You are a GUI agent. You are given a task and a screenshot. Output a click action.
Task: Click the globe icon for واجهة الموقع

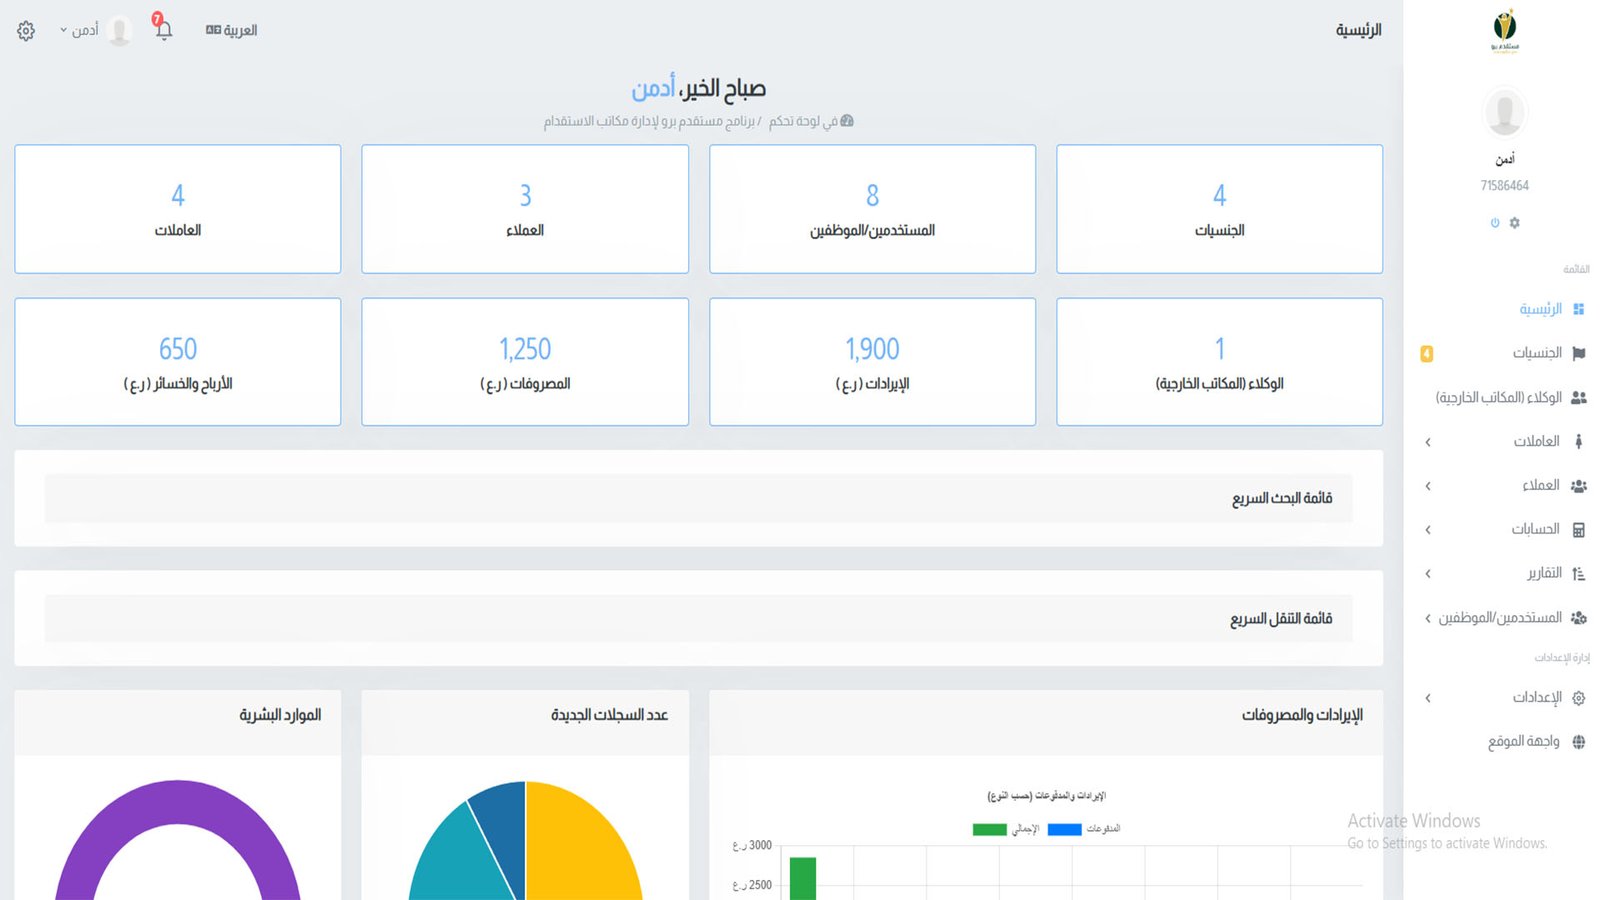click(1579, 742)
